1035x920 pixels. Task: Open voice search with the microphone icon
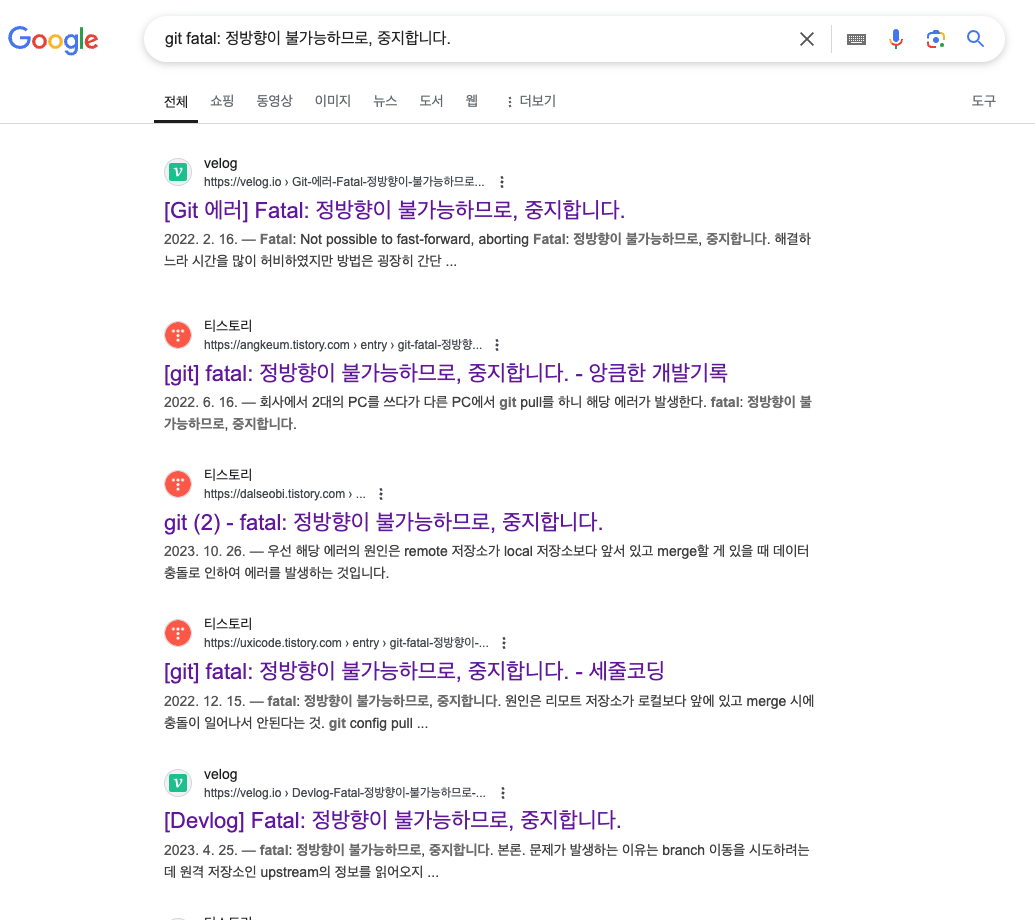point(895,38)
